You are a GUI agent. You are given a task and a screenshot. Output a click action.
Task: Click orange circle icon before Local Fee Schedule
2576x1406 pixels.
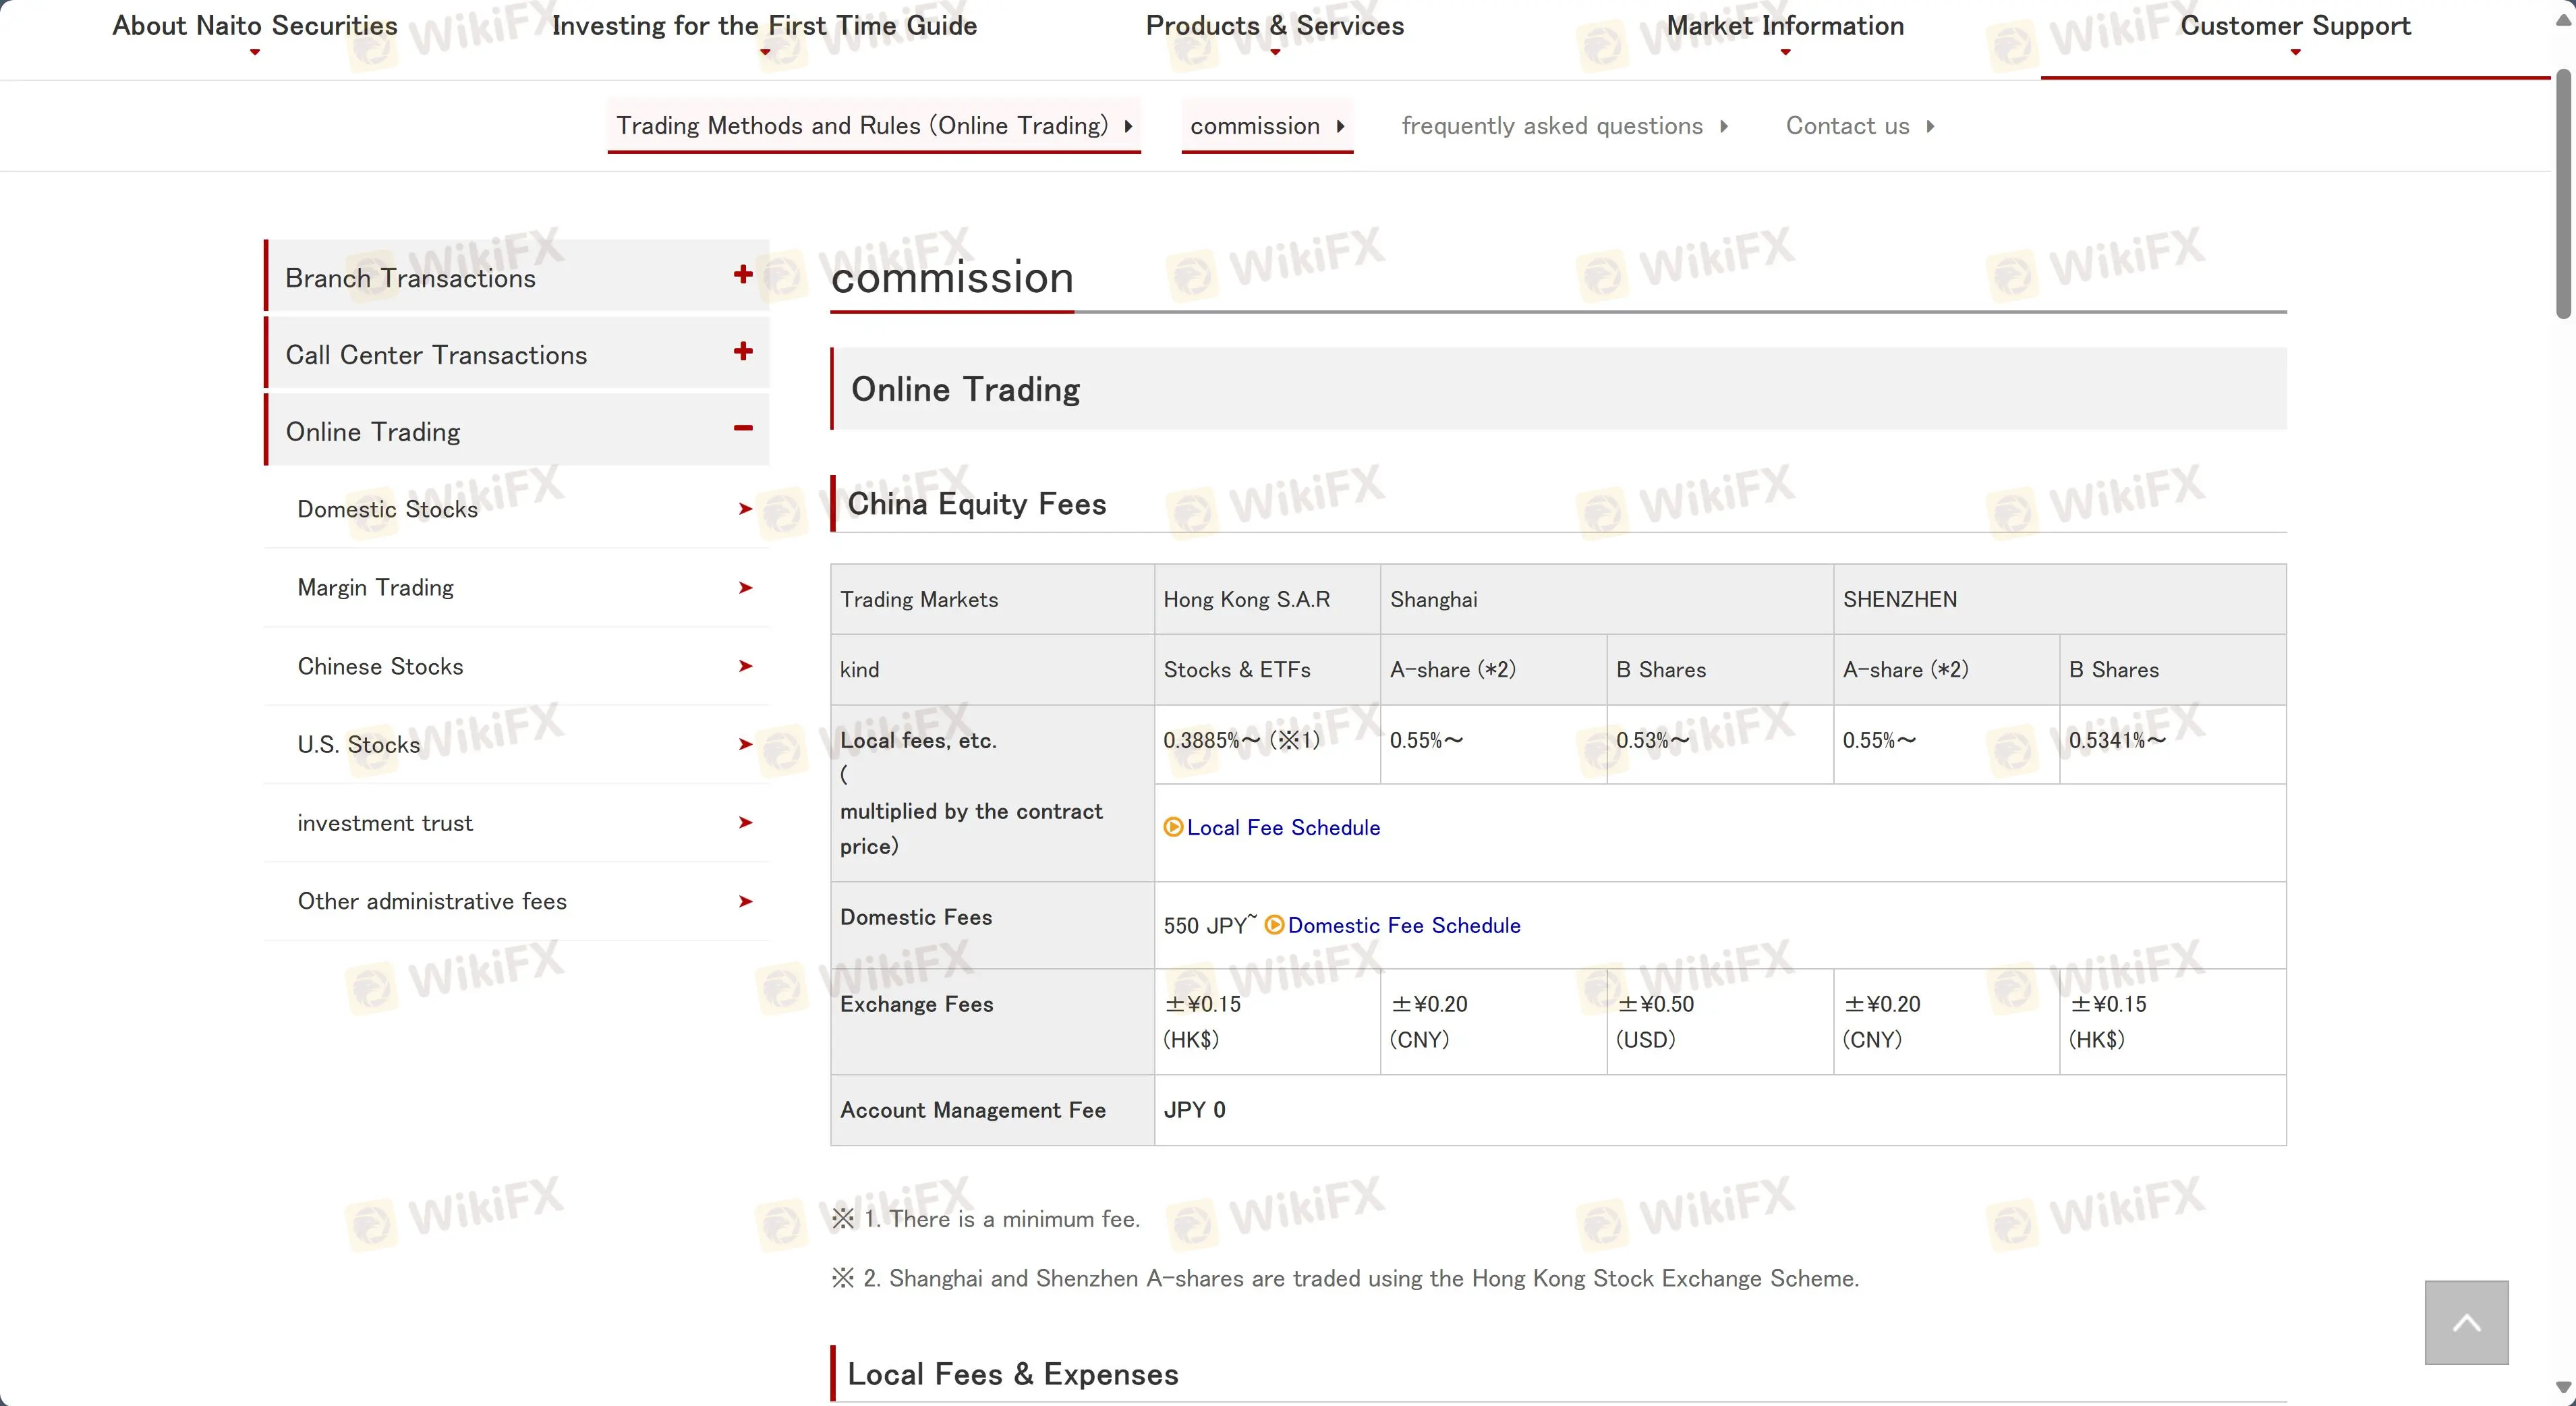[1173, 827]
